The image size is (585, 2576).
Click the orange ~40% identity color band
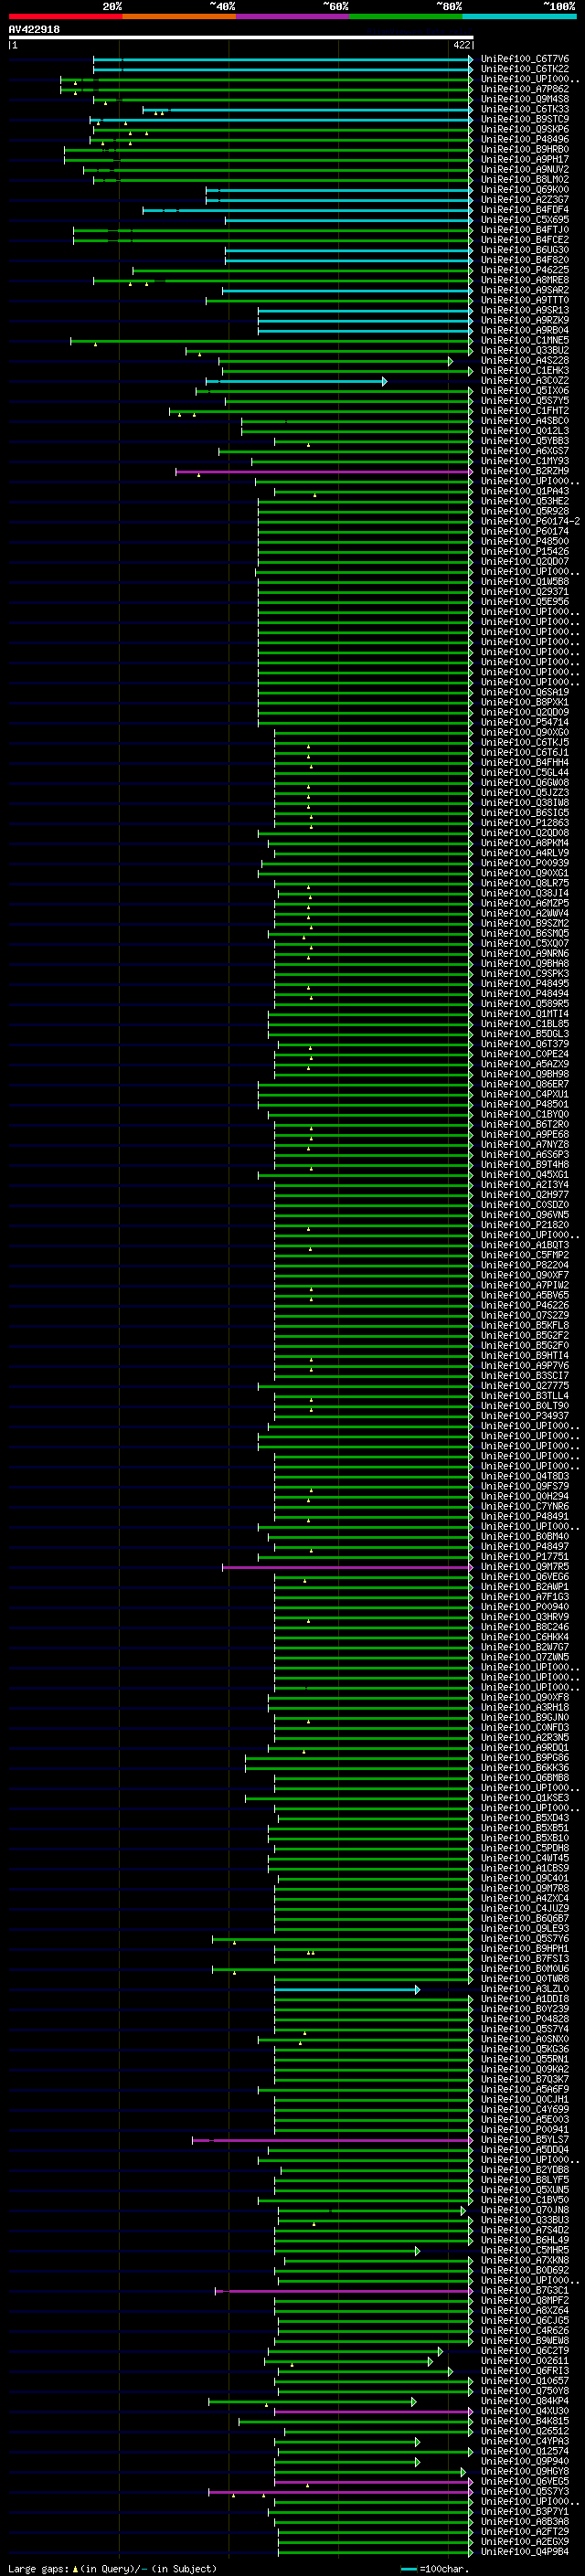coord(179,16)
